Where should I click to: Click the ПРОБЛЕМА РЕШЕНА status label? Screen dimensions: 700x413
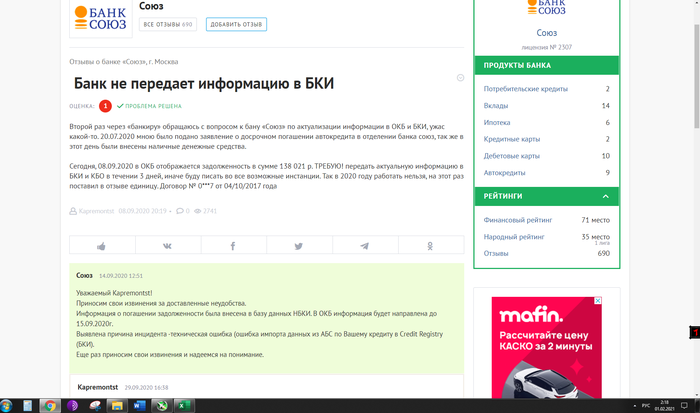pos(149,106)
